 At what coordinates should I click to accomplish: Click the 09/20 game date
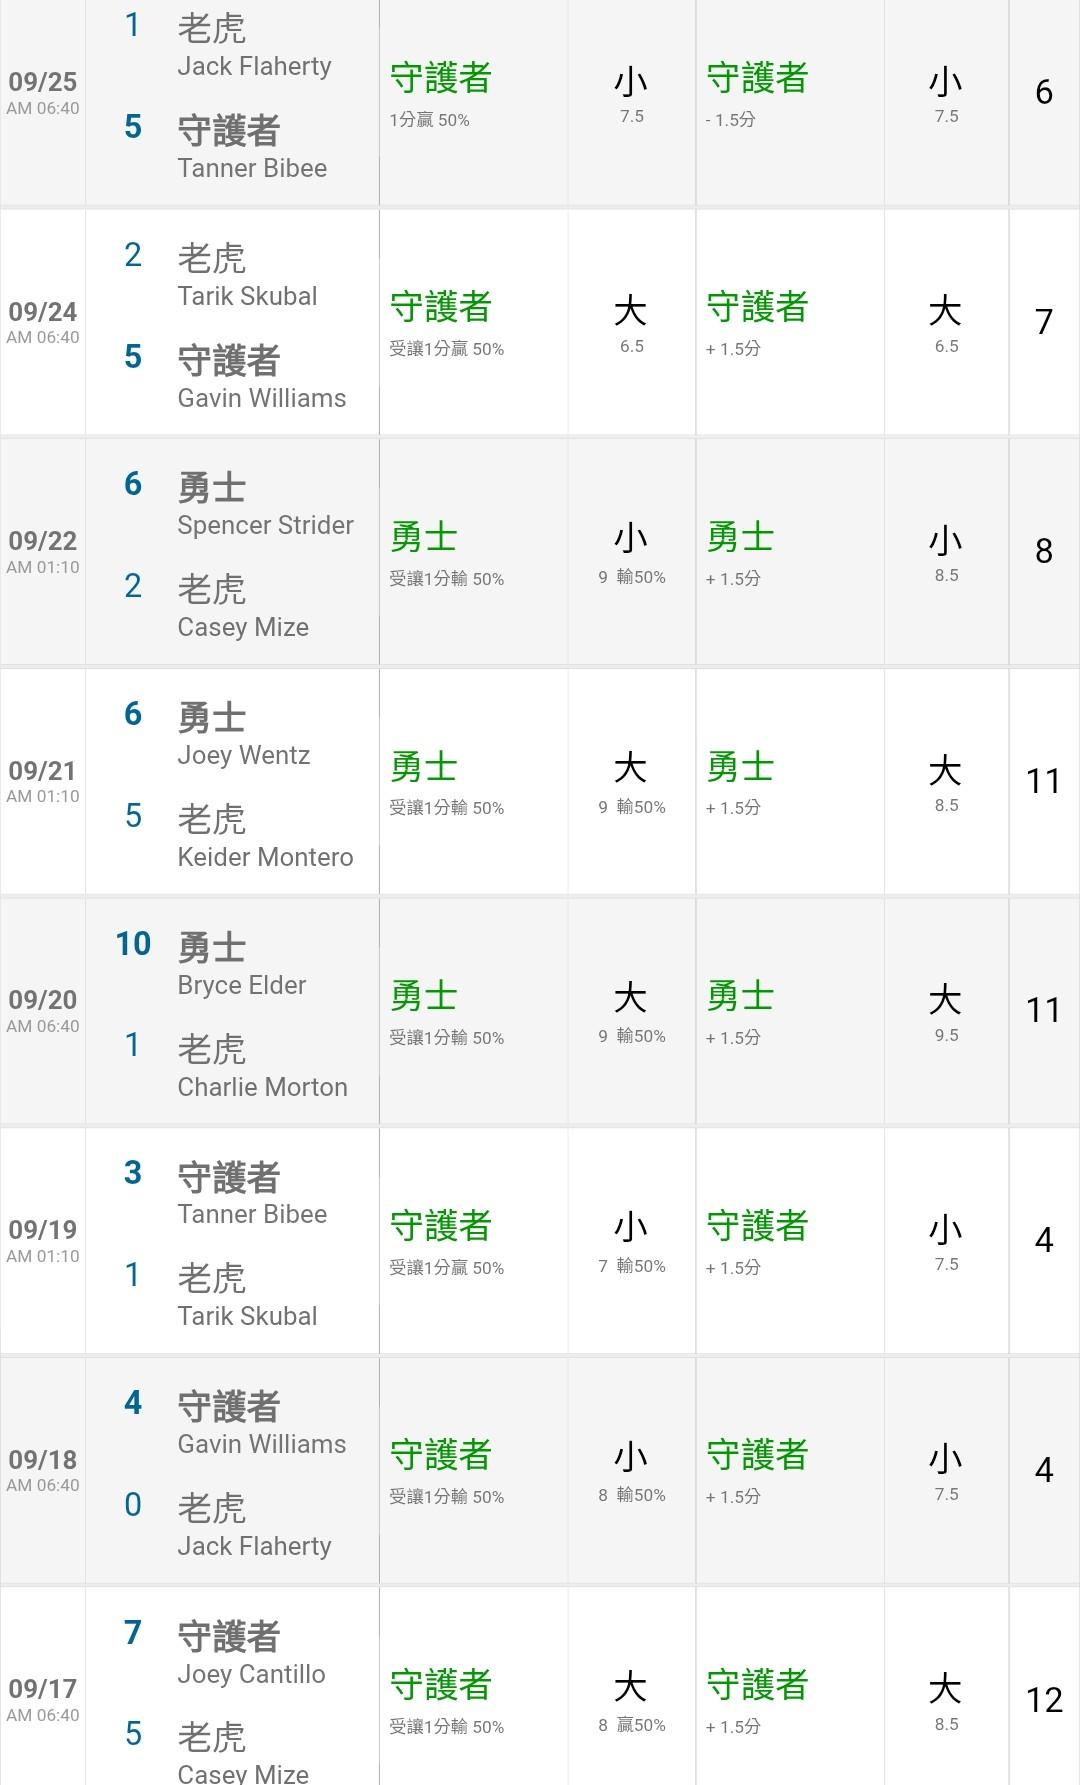43,1000
